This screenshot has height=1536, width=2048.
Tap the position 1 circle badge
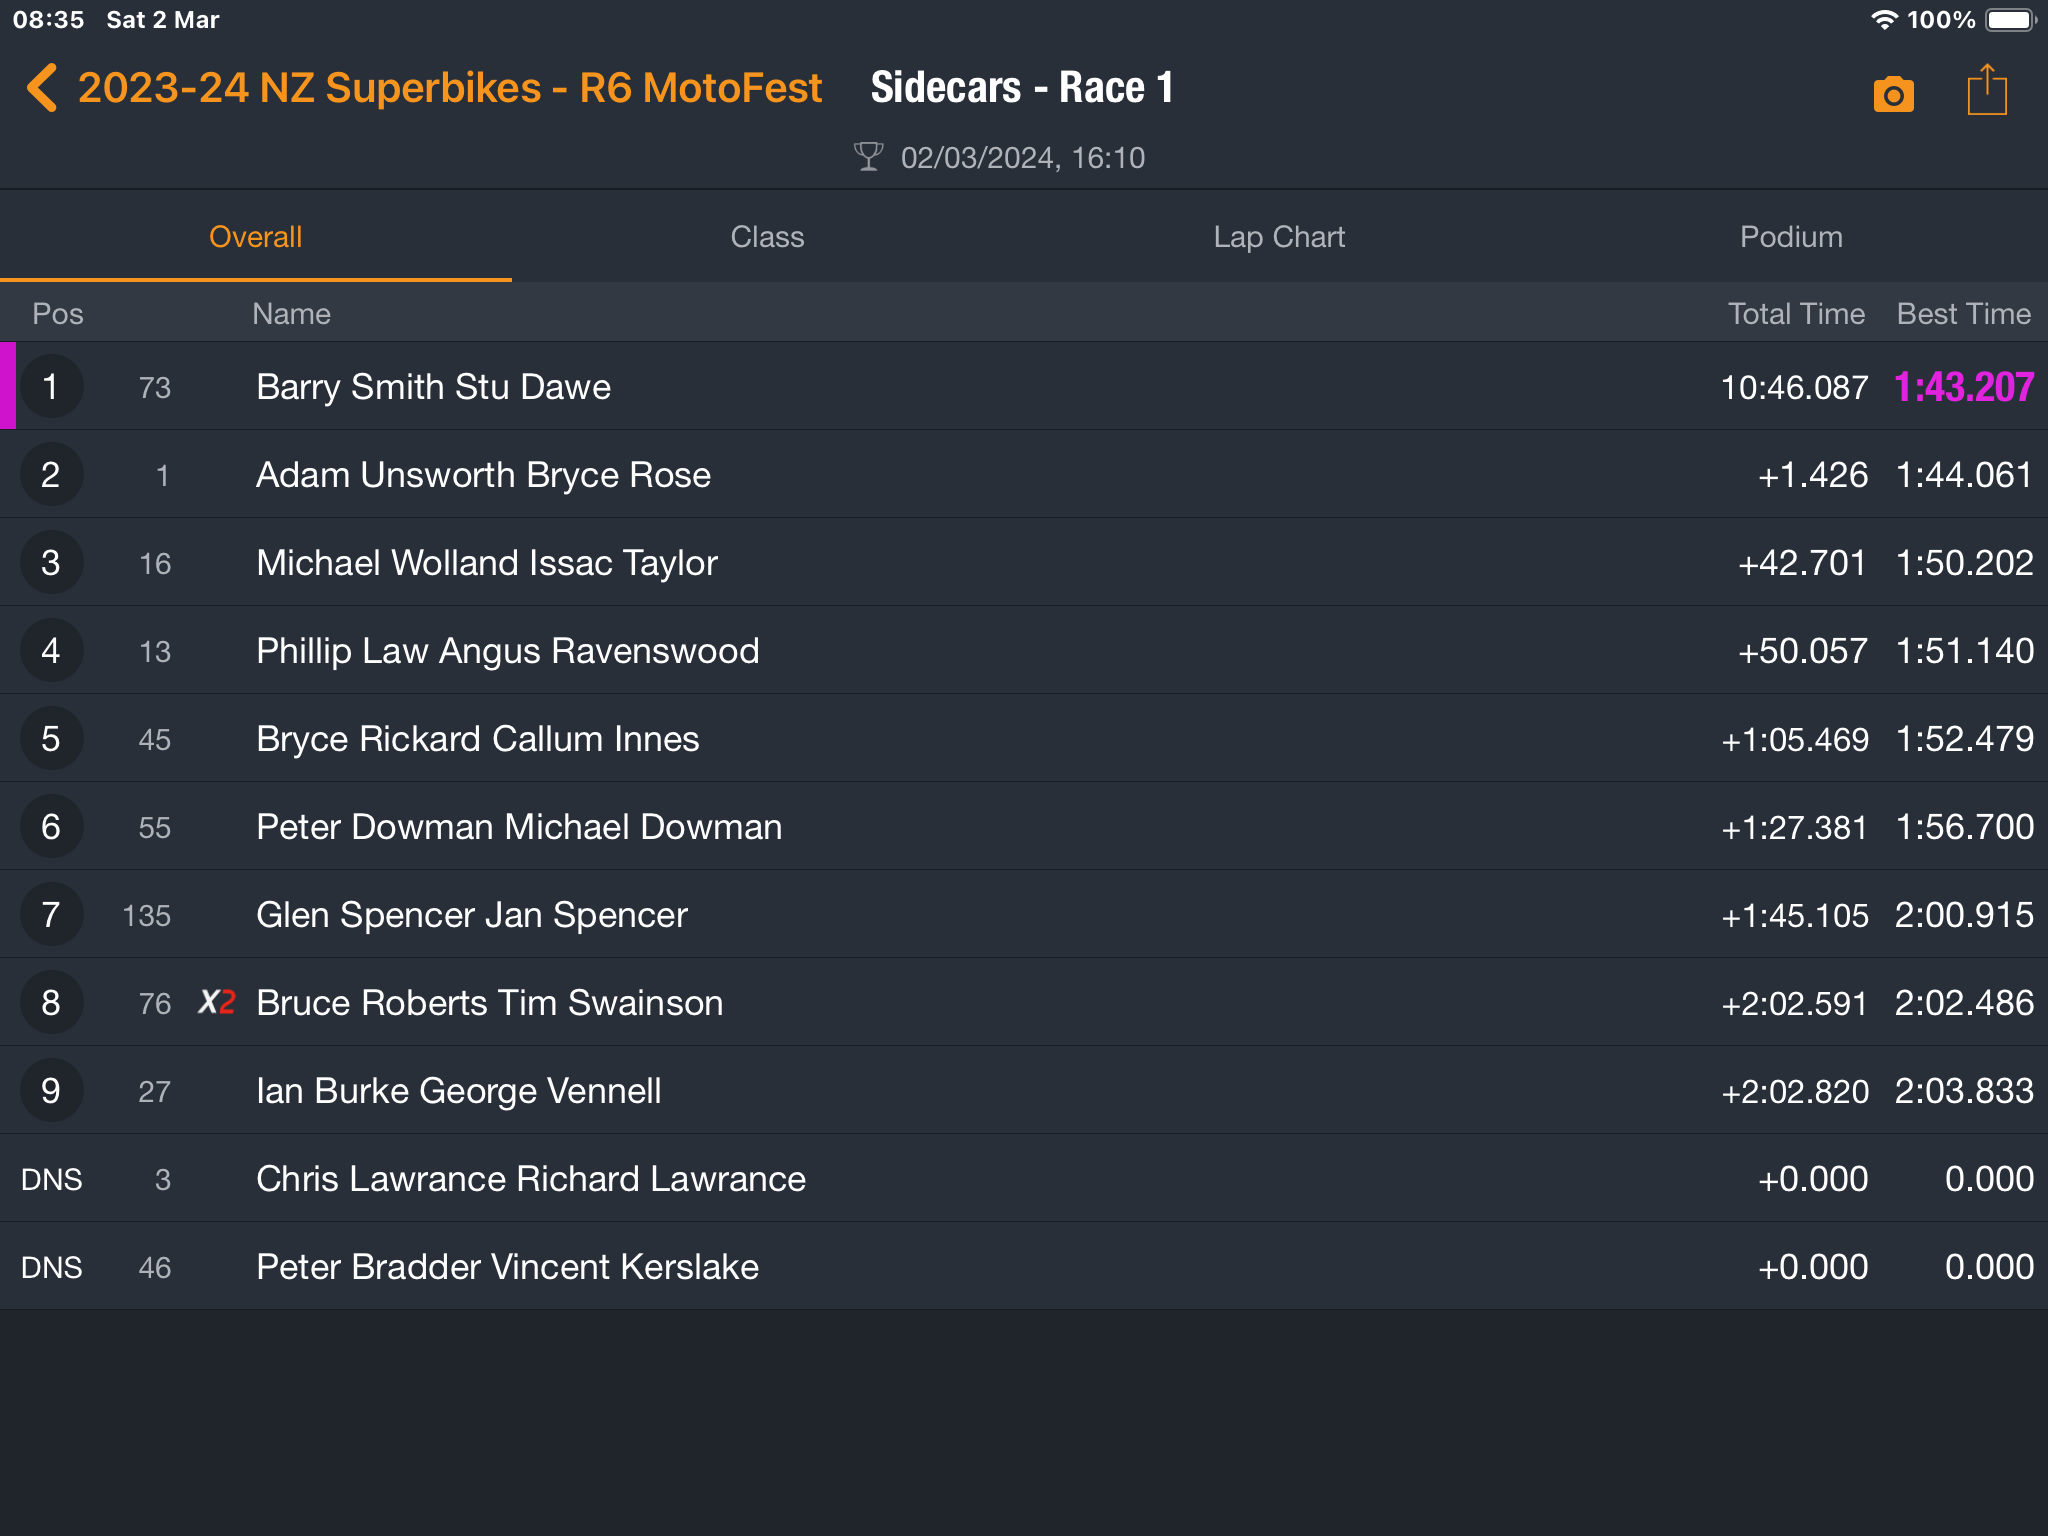coord(51,387)
